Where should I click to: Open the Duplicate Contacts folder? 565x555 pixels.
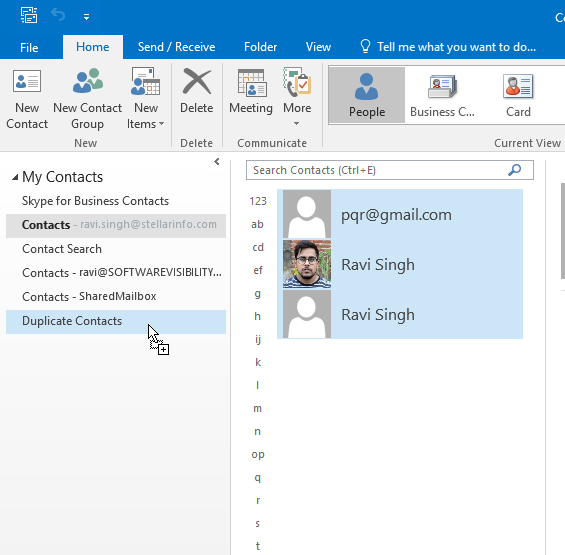[116, 321]
